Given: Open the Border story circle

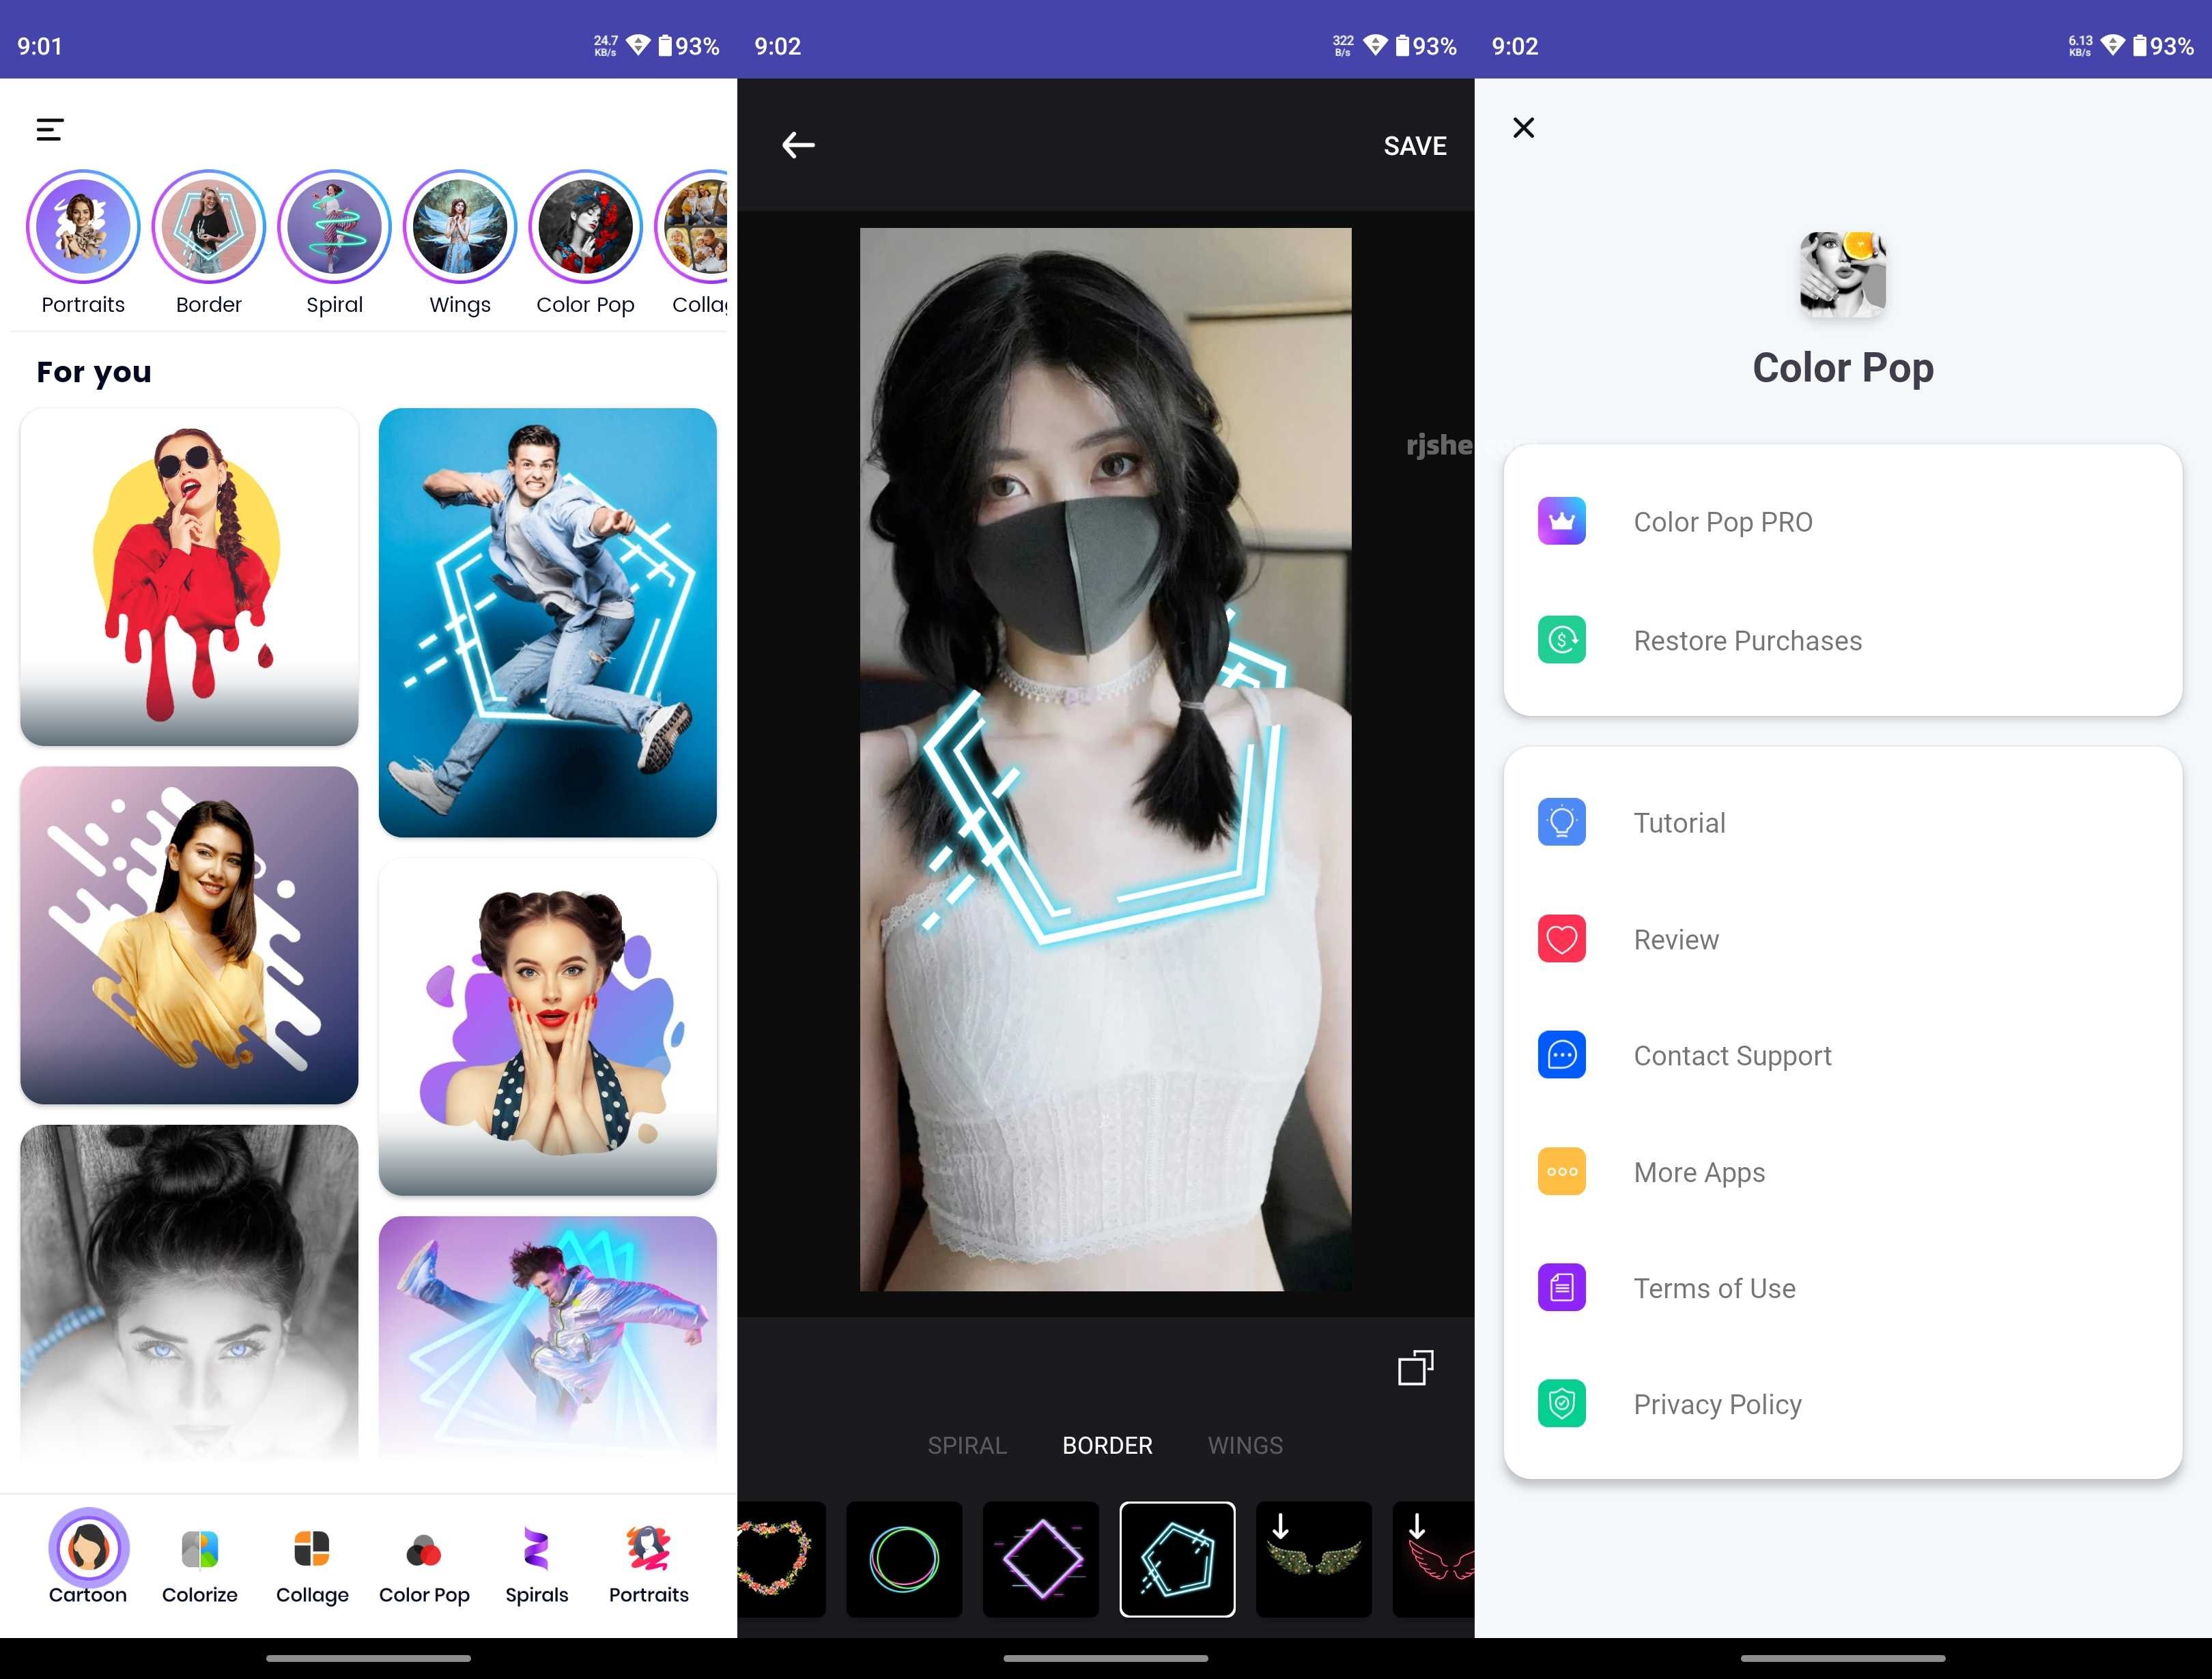Looking at the screenshot, I should 209,227.
